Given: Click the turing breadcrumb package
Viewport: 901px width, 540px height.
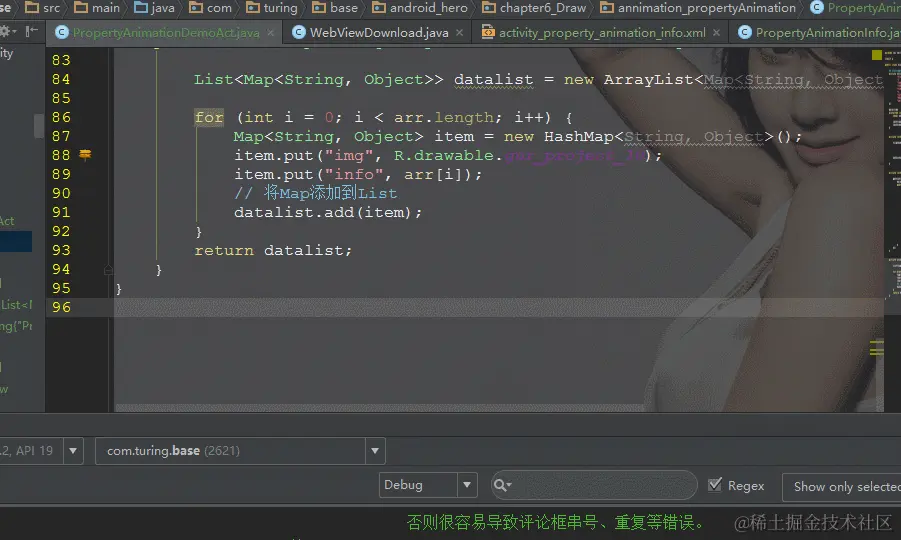Looking at the screenshot, I should [272, 7].
